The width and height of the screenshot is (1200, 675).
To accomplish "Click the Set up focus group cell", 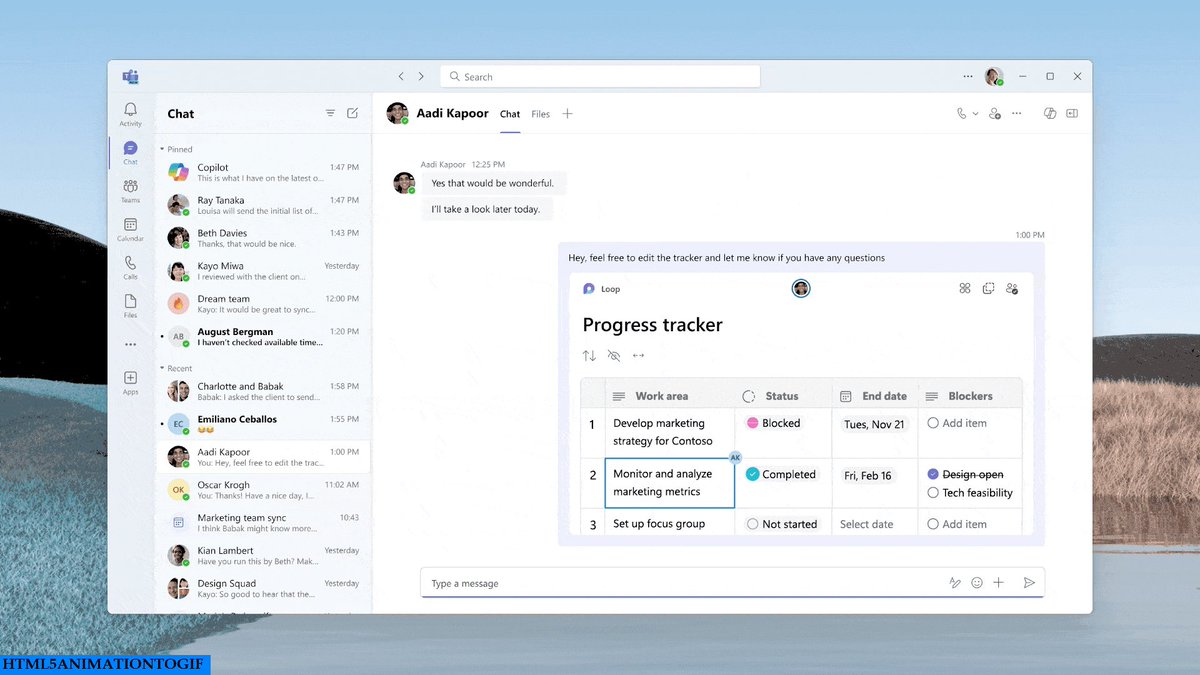I will click(x=669, y=523).
